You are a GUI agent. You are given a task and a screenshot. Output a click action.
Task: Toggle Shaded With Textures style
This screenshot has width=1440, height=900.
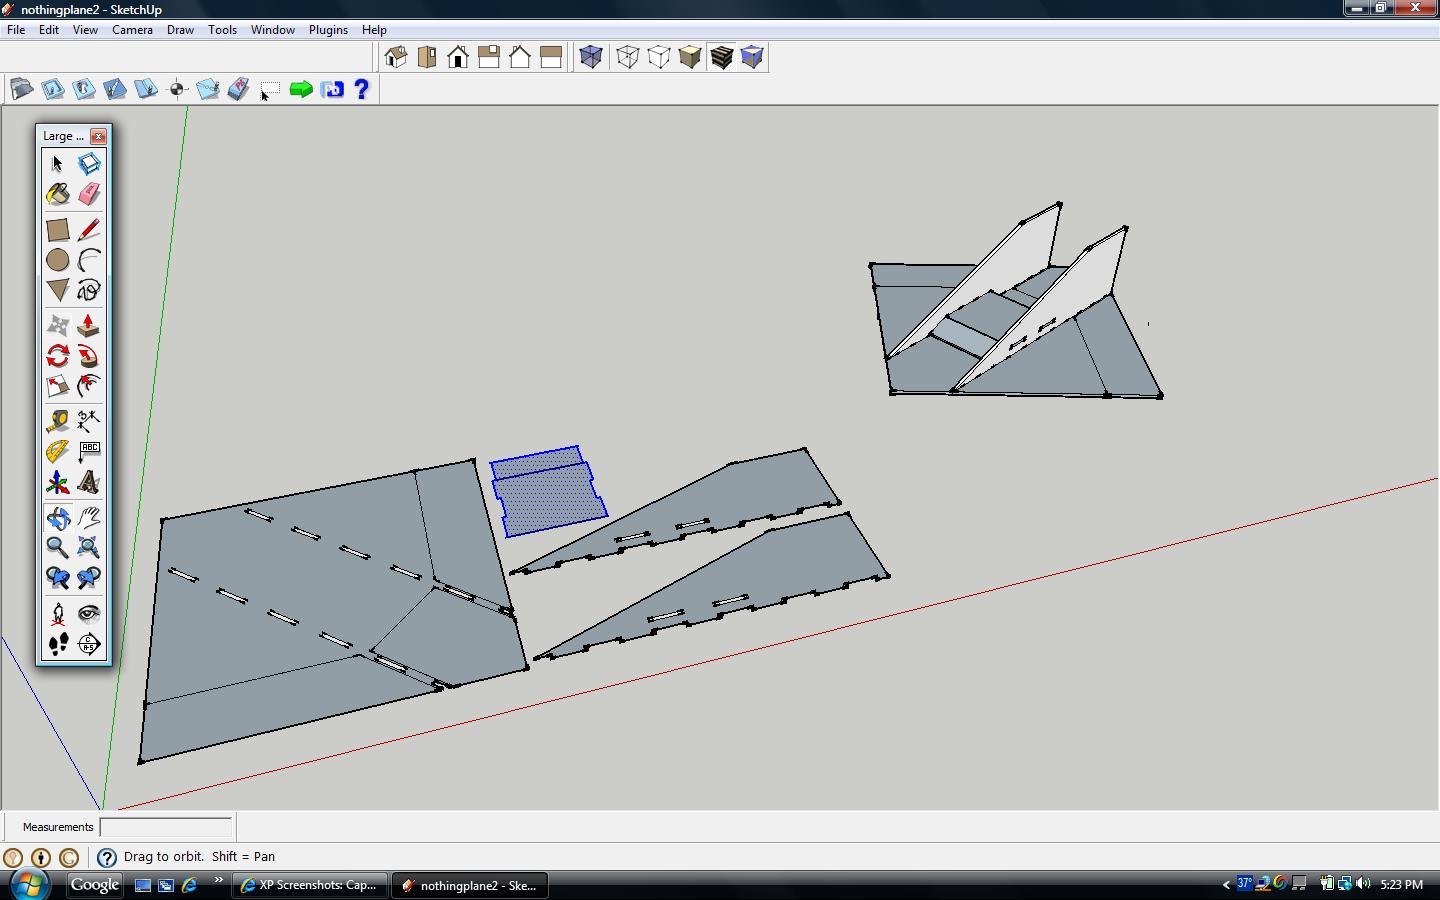pos(721,57)
